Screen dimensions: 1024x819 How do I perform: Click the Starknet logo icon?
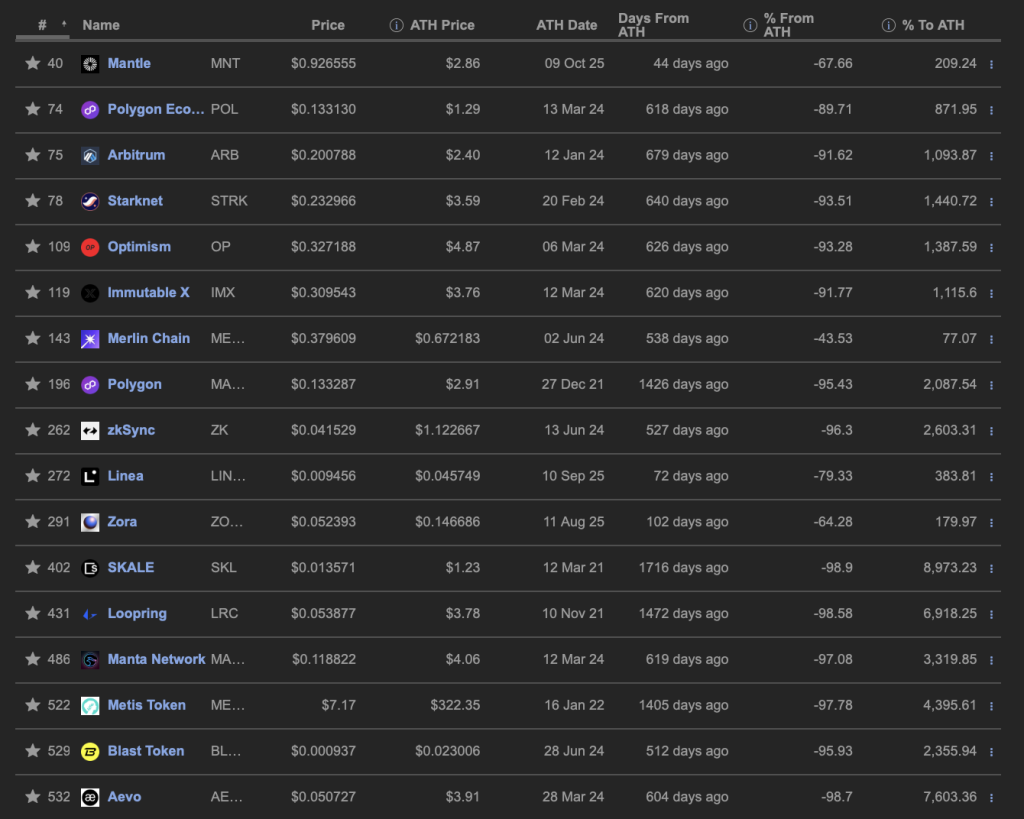[x=90, y=202]
